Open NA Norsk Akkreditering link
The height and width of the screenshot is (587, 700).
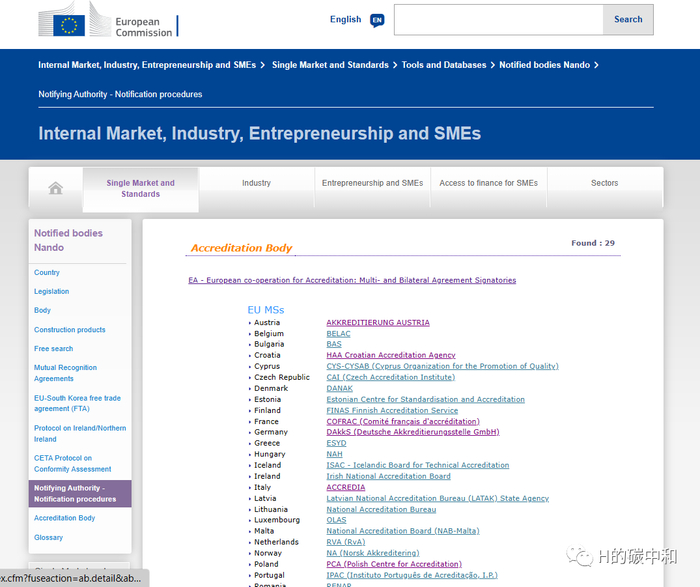373,553
